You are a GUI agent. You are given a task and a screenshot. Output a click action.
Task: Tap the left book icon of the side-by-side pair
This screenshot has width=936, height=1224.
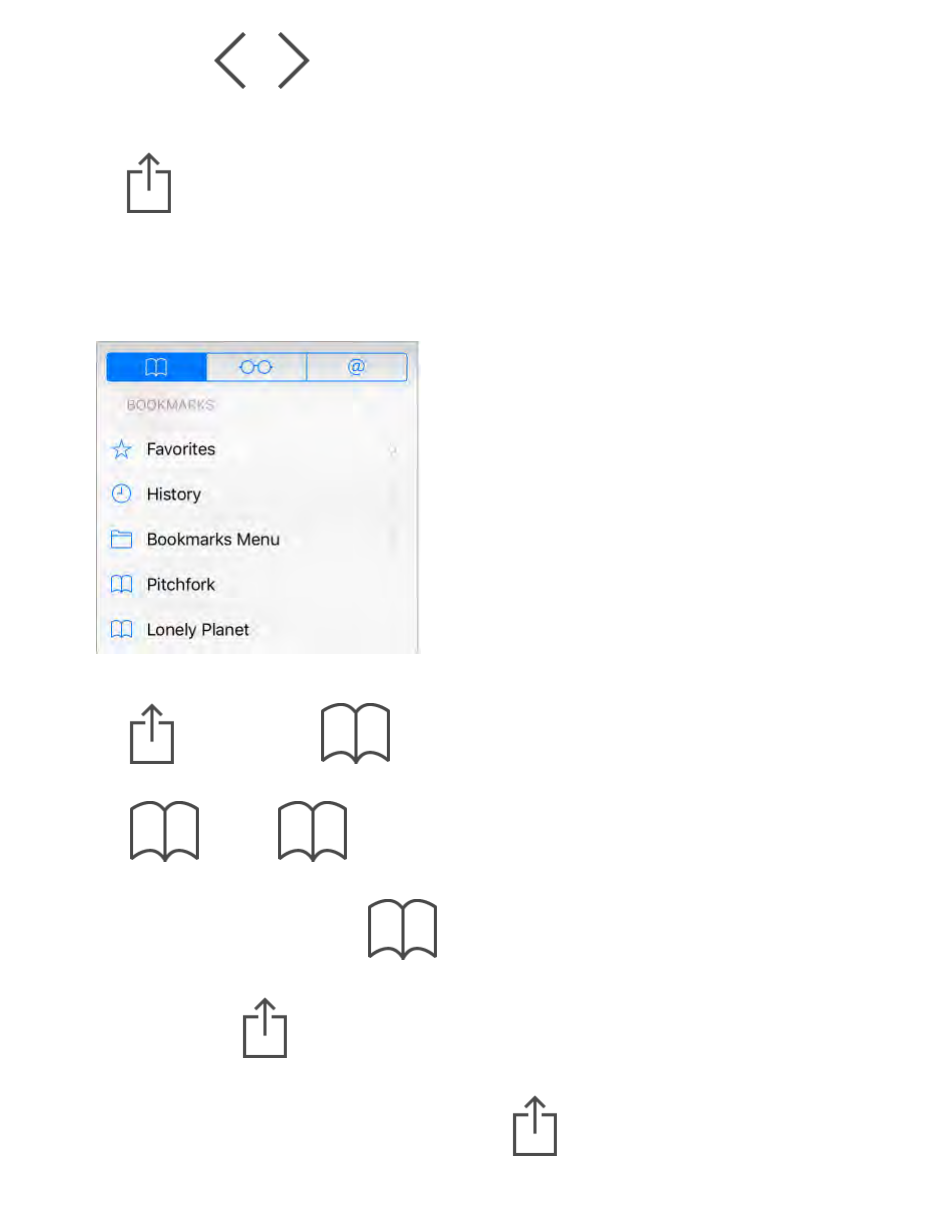coord(164,831)
